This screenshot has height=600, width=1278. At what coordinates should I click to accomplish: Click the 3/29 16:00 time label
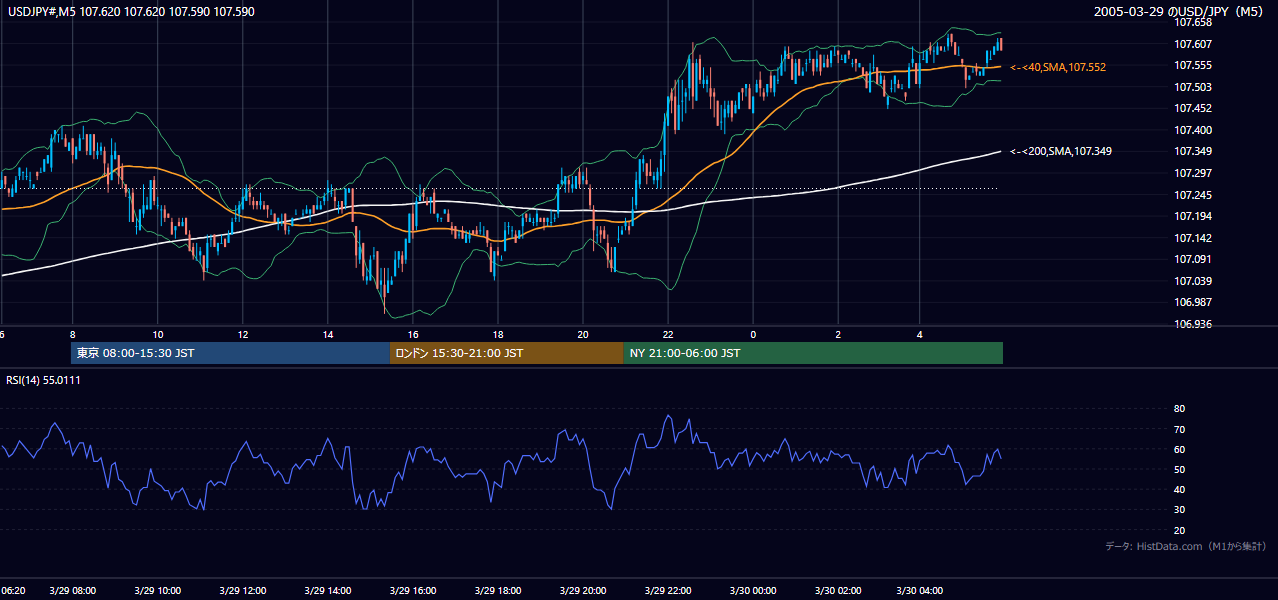tap(412, 590)
